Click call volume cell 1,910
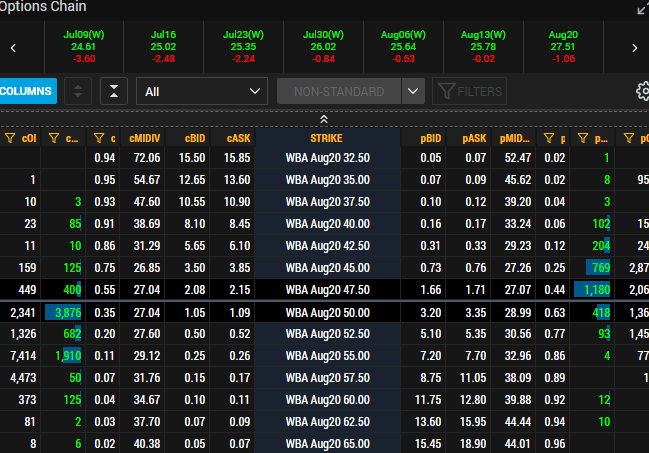649x453 pixels. [63, 356]
